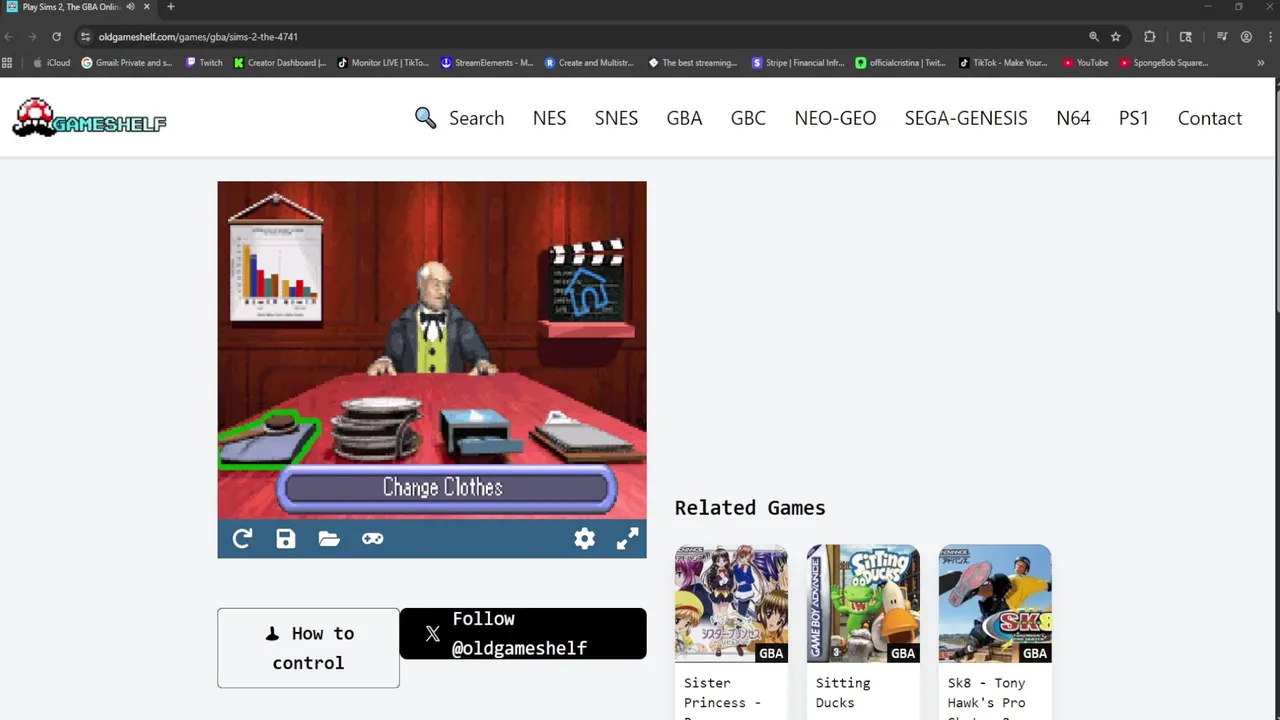Screen dimensions: 1280x720
Task: Click the save state floppy disk icon
Action: [x=286, y=539]
